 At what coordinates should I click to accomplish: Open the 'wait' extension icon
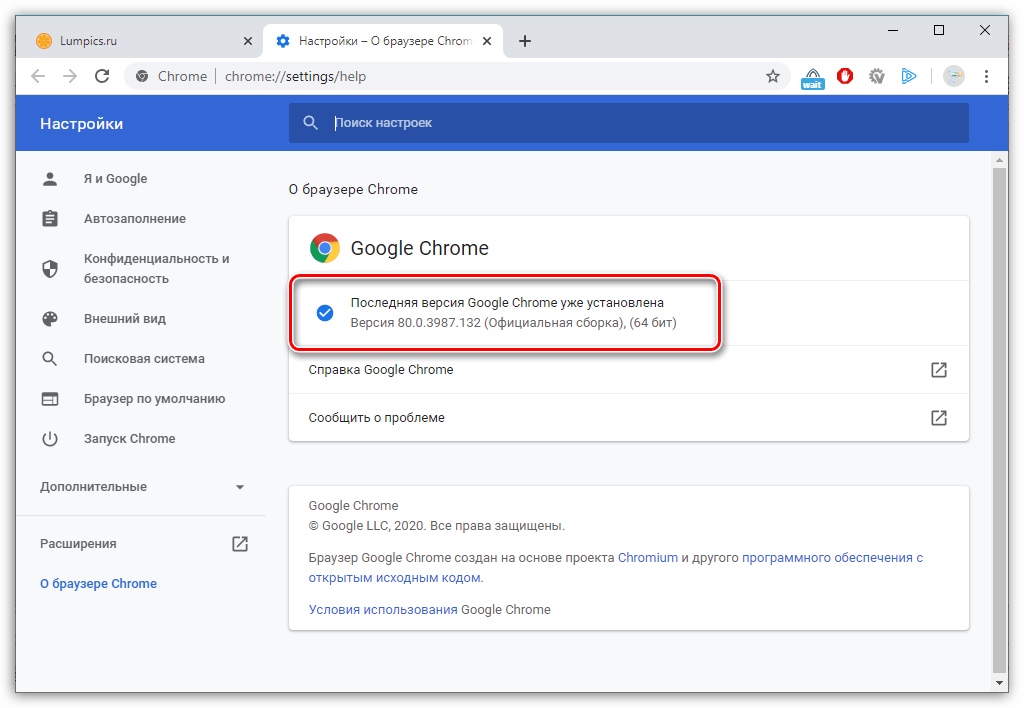(x=812, y=77)
